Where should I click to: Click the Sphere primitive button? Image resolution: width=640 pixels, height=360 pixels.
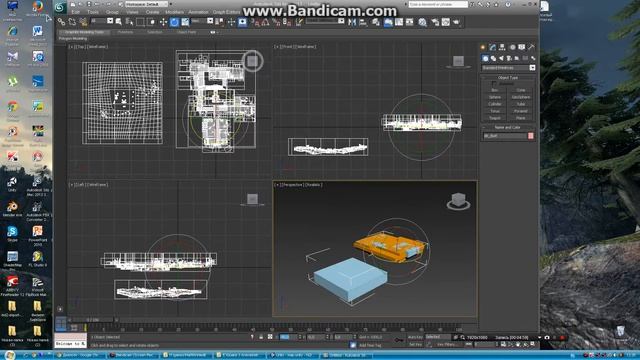point(495,97)
